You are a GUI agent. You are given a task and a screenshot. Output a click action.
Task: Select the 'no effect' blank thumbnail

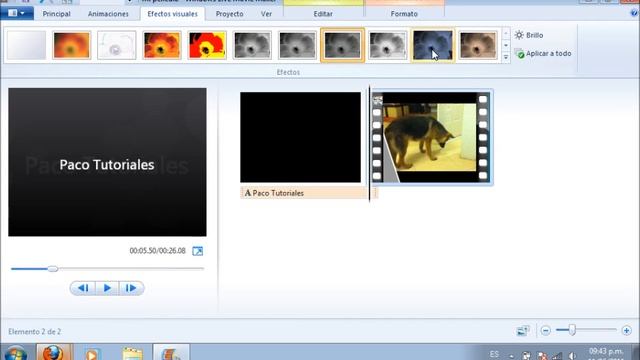click(x=26, y=45)
